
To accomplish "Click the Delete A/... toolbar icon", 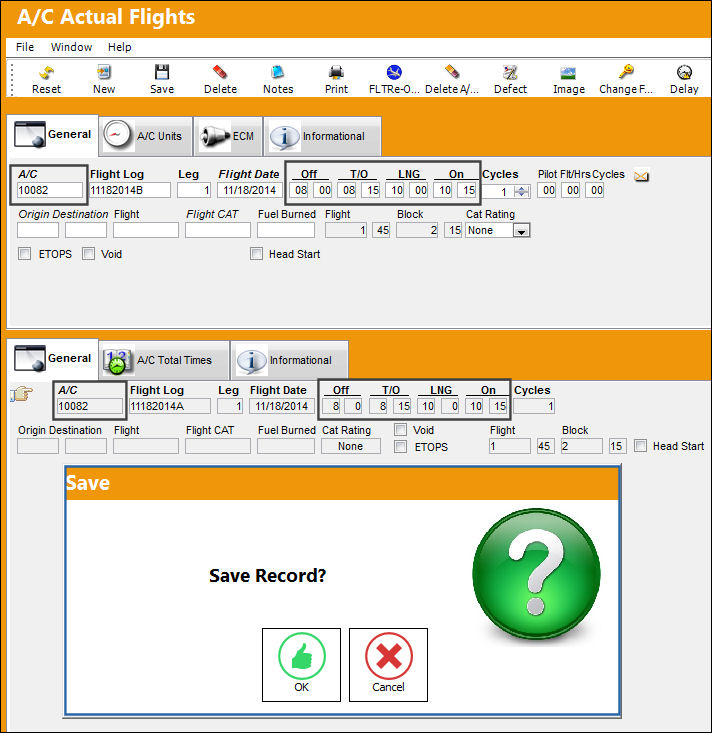I will pyautogui.click(x=452, y=72).
